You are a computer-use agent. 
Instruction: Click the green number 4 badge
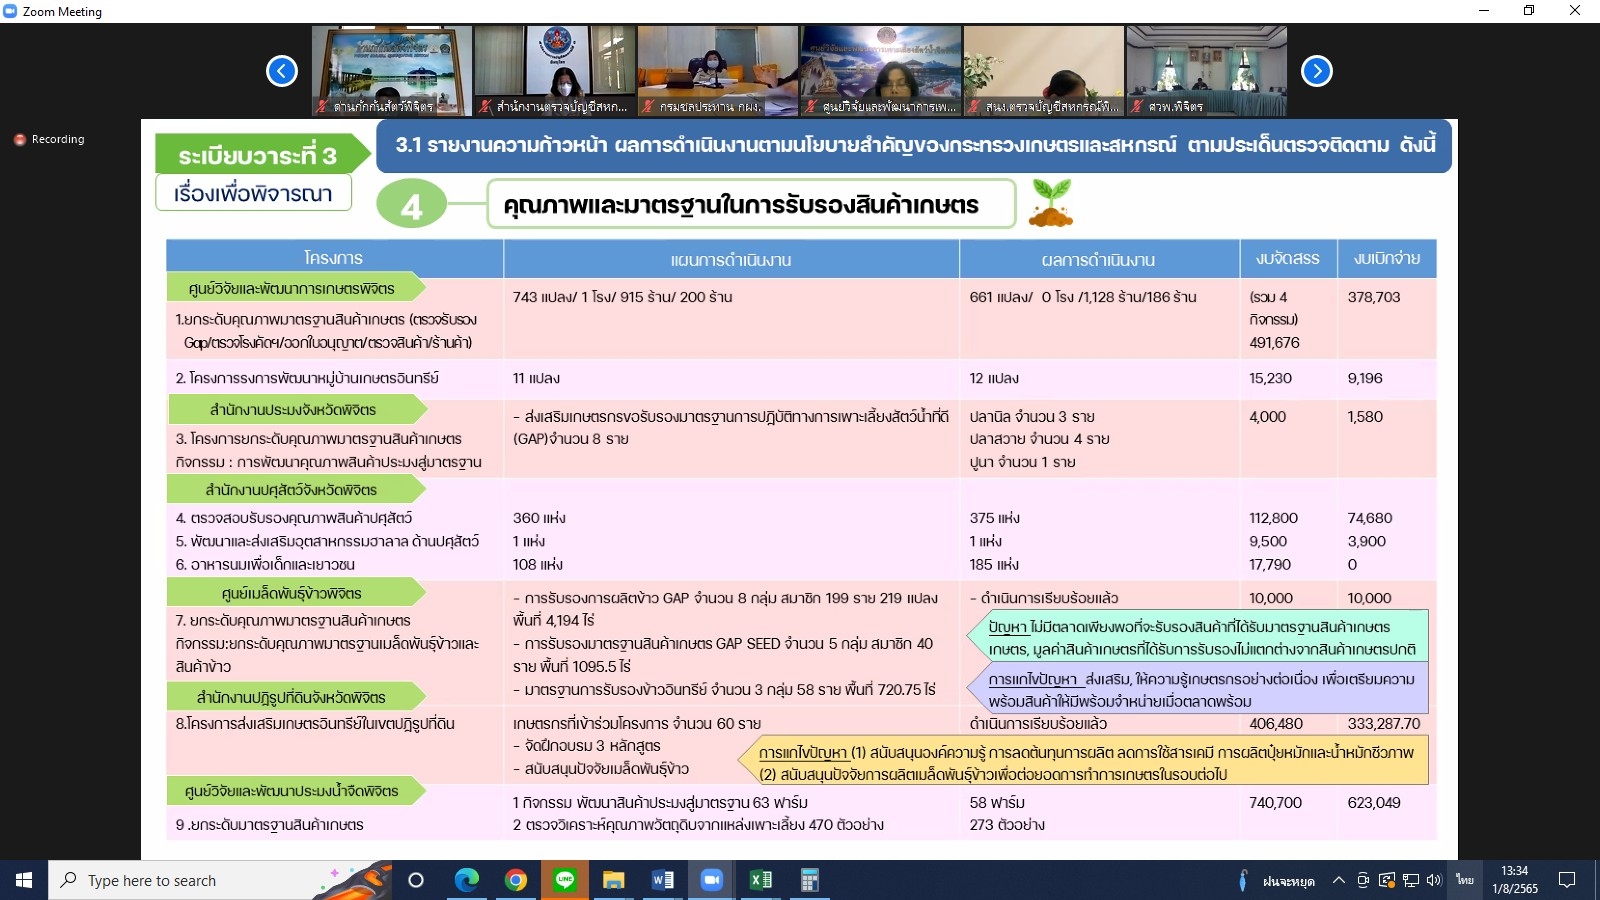point(412,205)
